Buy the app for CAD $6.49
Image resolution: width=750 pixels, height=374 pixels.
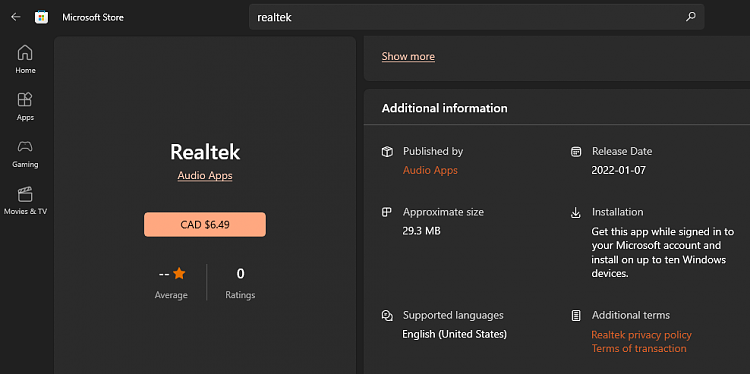coord(205,224)
